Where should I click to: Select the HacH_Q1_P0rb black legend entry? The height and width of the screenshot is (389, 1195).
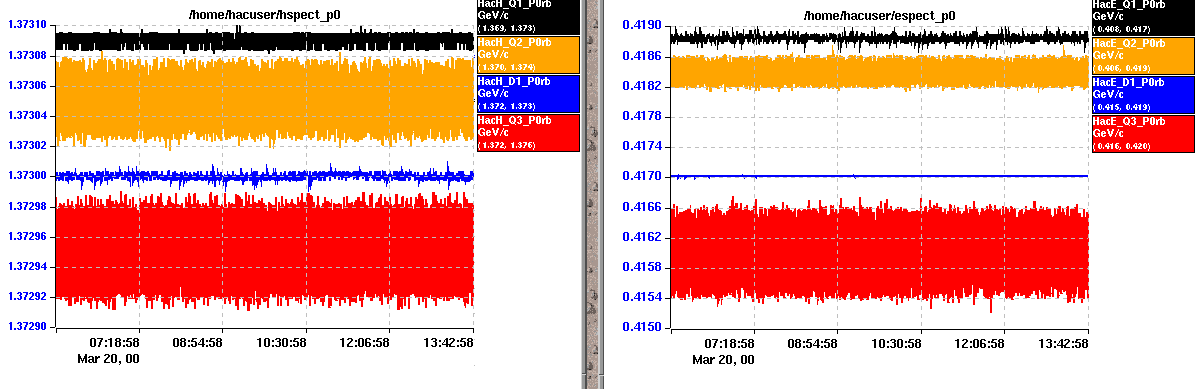coord(528,17)
